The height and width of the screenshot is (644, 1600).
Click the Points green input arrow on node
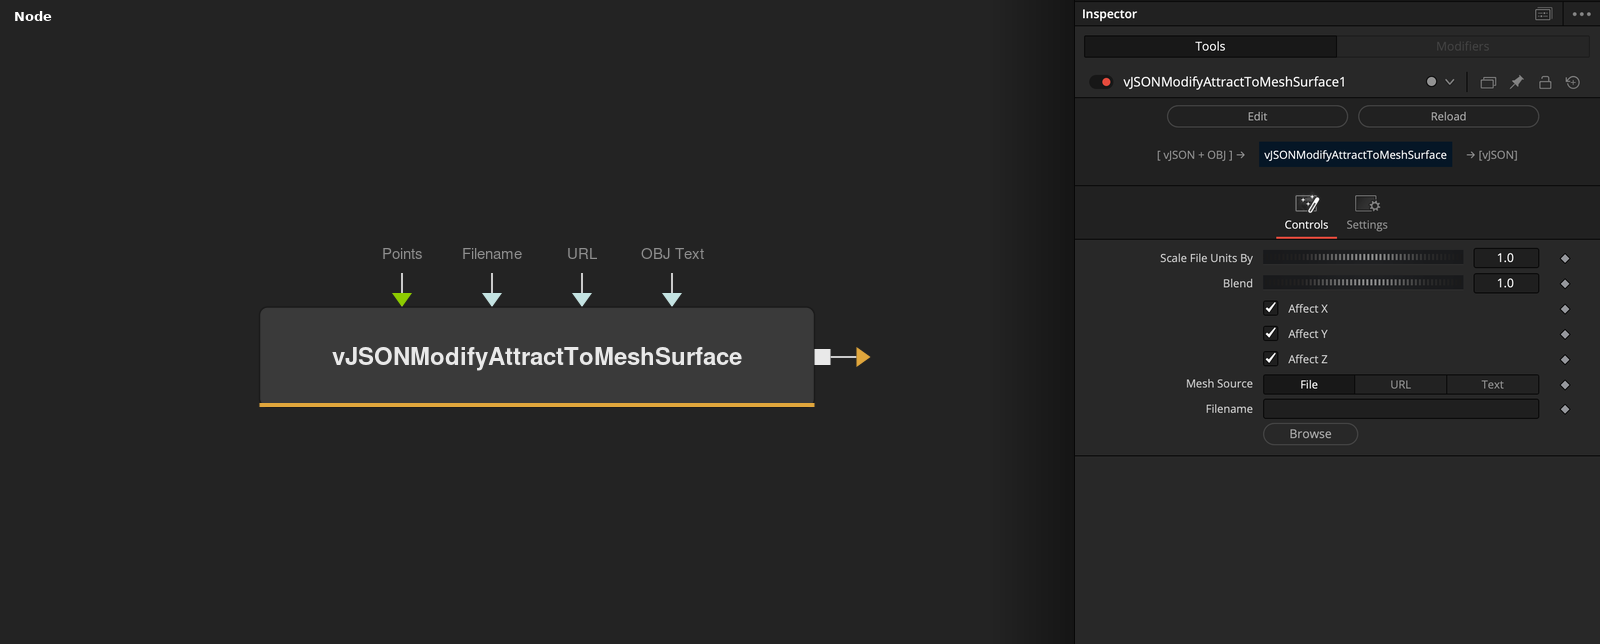tap(402, 298)
